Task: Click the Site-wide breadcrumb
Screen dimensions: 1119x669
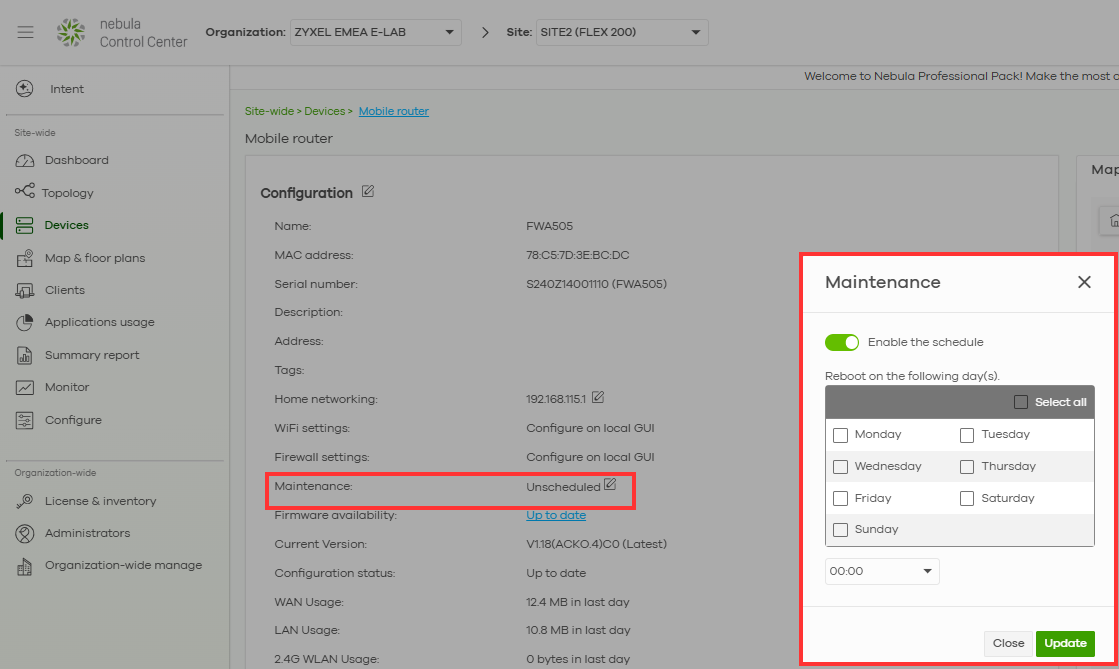Action: 269,111
